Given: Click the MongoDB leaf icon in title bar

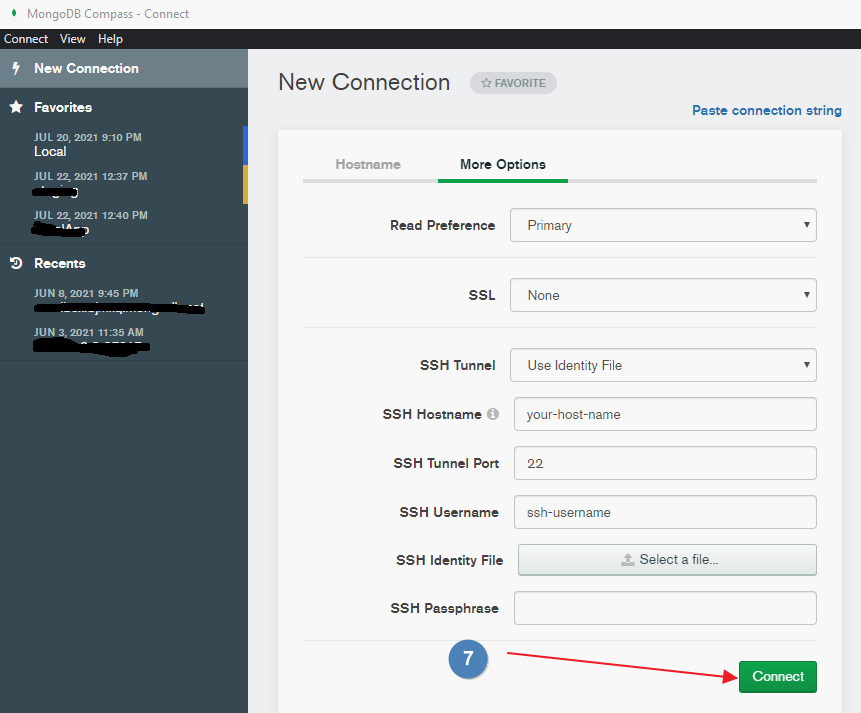Looking at the screenshot, I should pyautogui.click(x=14, y=13).
